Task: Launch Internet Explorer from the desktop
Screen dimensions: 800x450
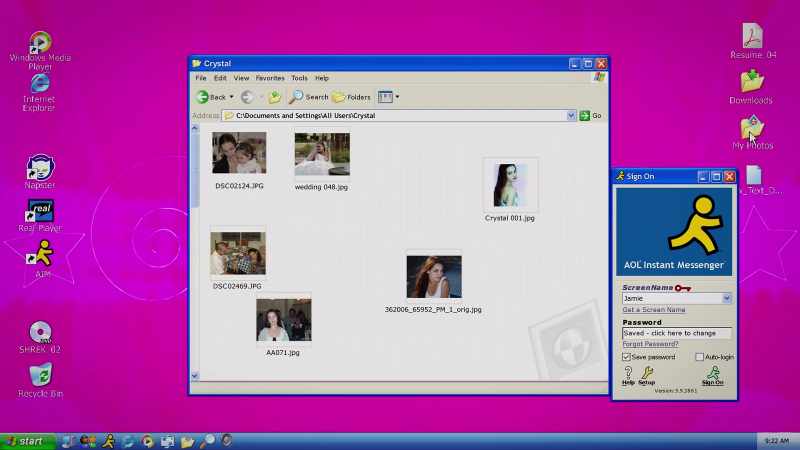Action: tap(40, 84)
